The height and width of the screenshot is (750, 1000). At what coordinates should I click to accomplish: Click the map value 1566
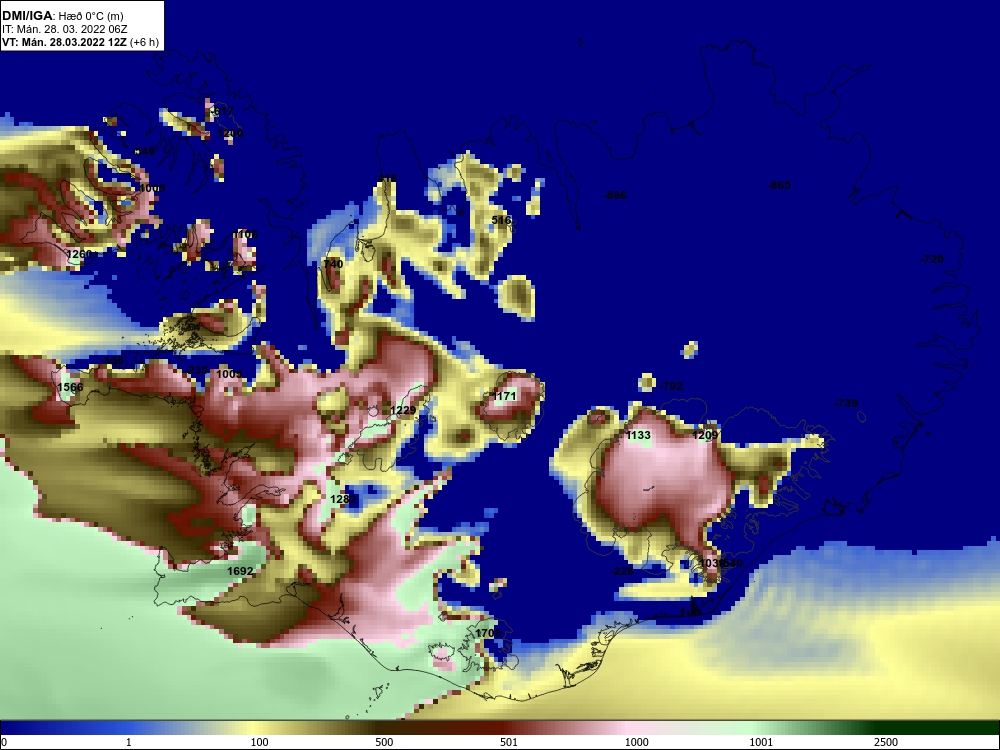[70, 387]
